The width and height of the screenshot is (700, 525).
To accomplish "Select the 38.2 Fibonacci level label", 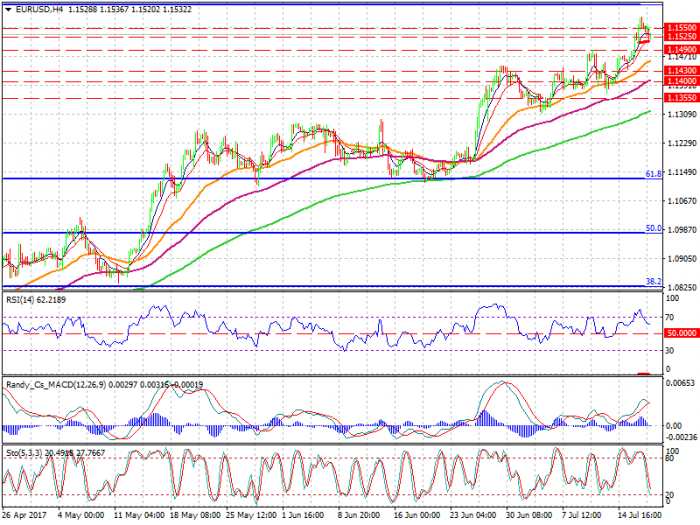I will click(654, 282).
